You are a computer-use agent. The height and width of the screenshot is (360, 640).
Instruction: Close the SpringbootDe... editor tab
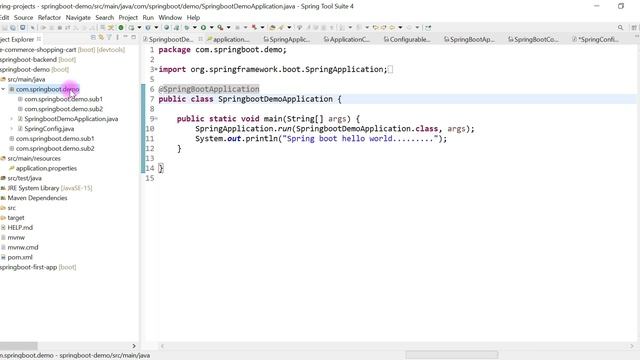pyautogui.click(x=200, y=39)
